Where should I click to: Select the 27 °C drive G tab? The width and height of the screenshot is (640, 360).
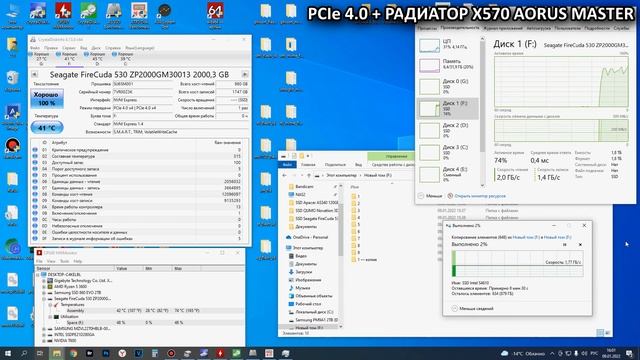42,59
